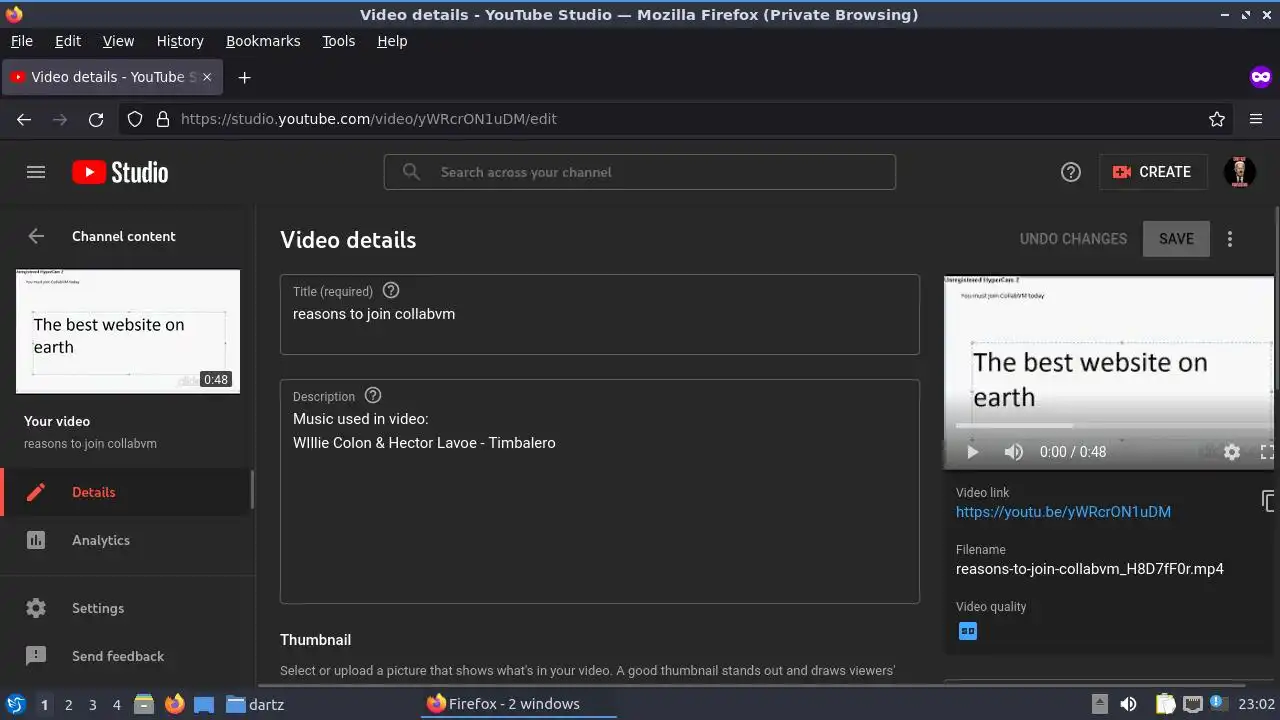Viewport: 1280px width, 720px height.
Task: Click the UNDO CHANGES button
Action: (x=1073, y=239)
